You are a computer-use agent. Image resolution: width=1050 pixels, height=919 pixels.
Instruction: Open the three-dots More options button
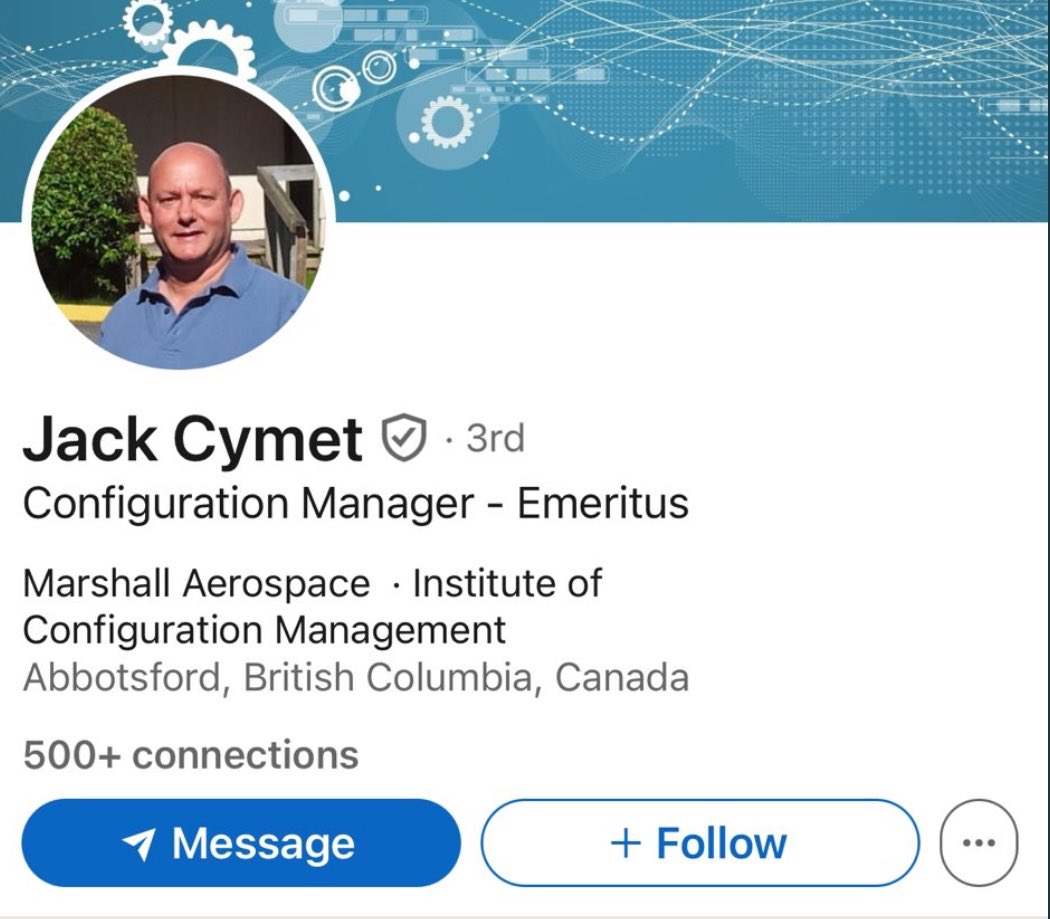pos(979,843)
